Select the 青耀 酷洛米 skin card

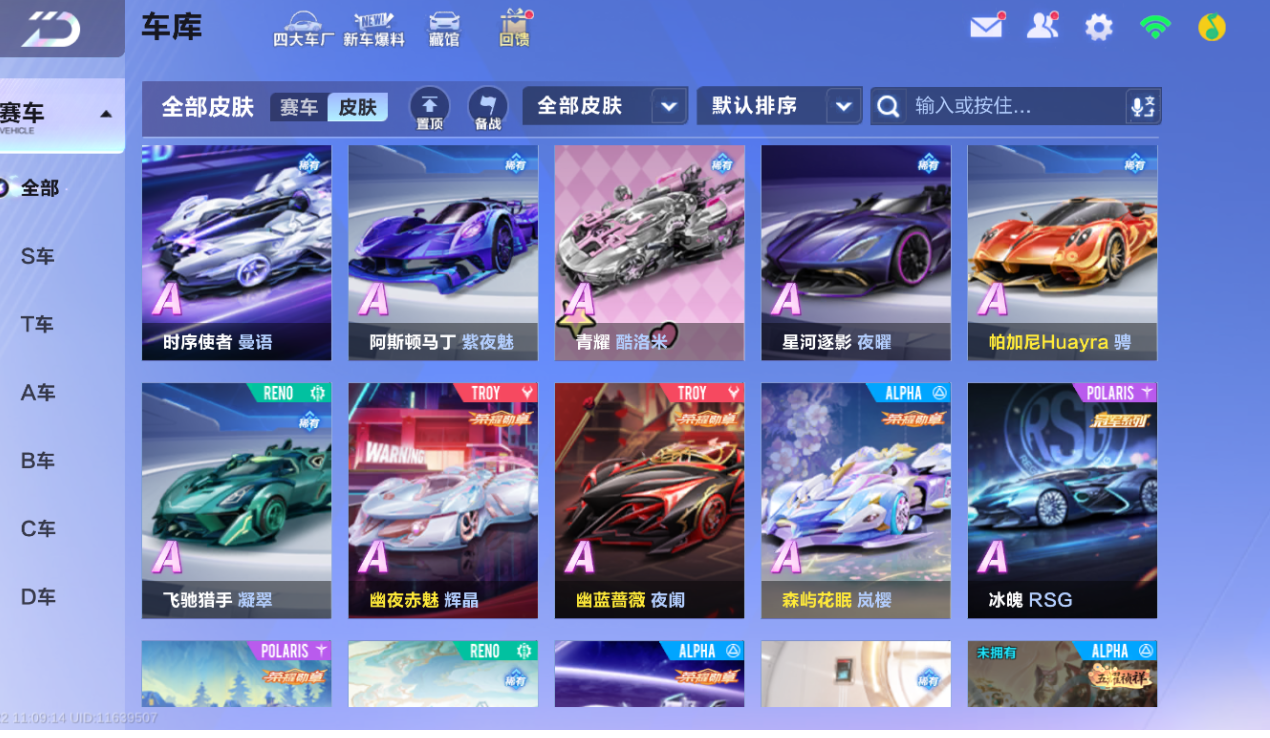[x=650, y=253]
